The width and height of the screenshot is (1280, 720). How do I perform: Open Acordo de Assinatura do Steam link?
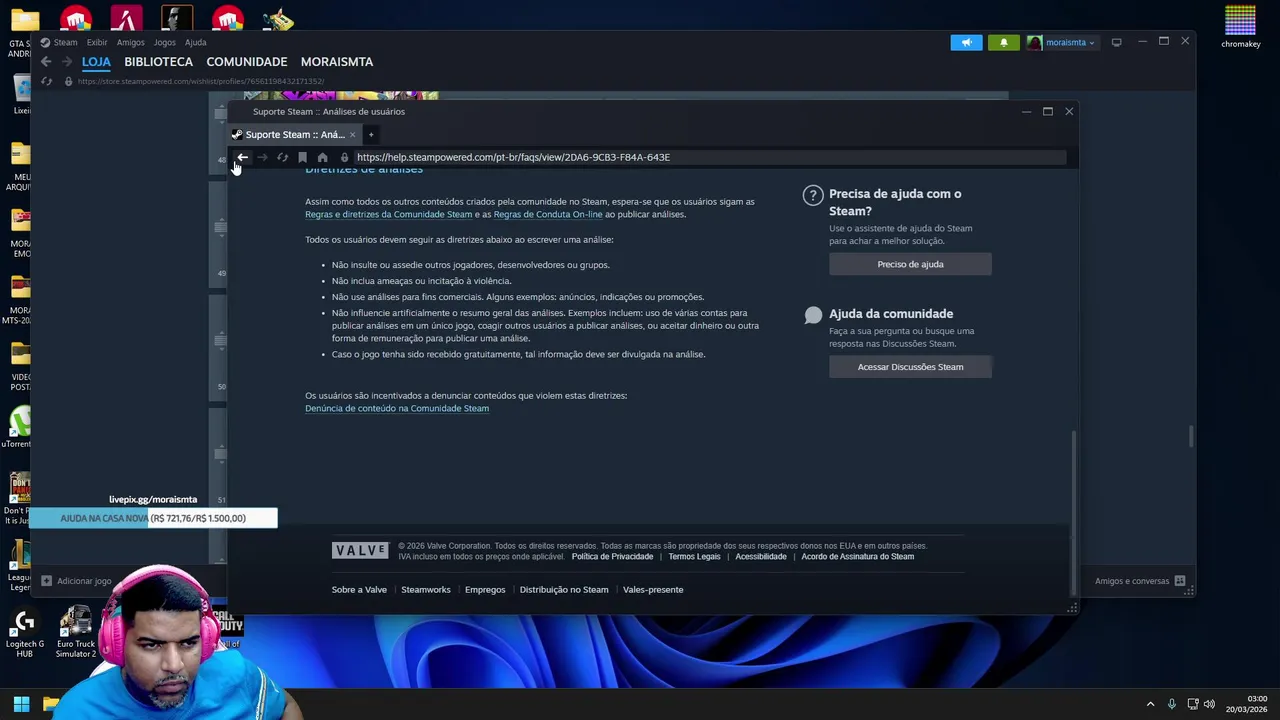coord(858,557)
